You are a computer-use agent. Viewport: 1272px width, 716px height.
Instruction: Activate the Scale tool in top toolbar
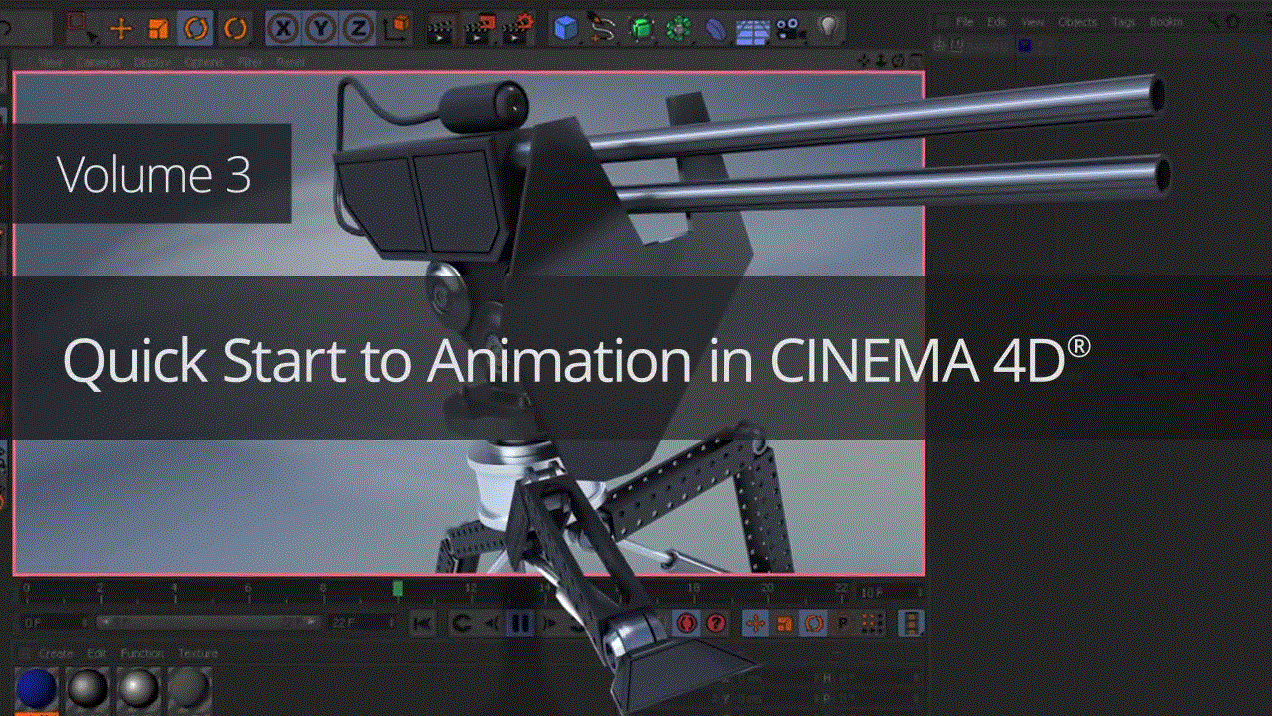(x=158, y=29)
